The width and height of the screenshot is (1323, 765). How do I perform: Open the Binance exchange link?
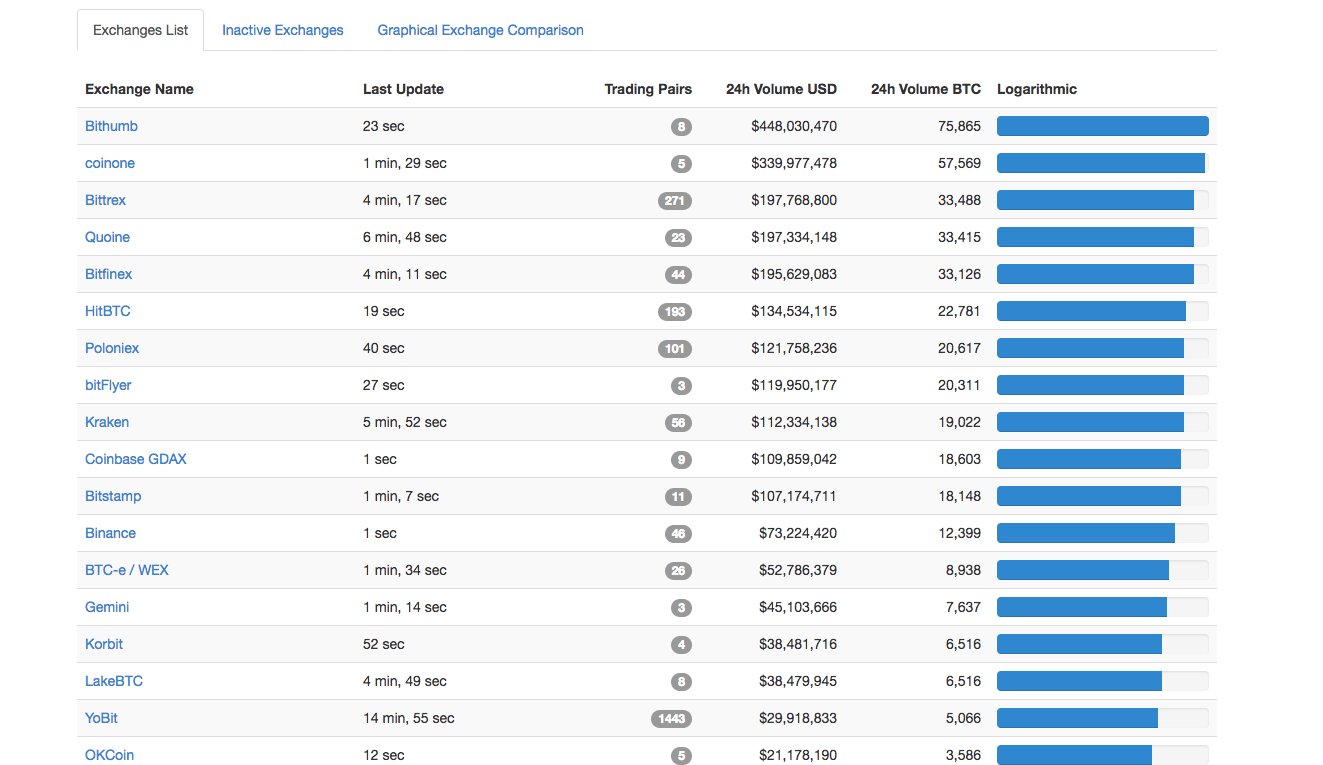(110, 533)
